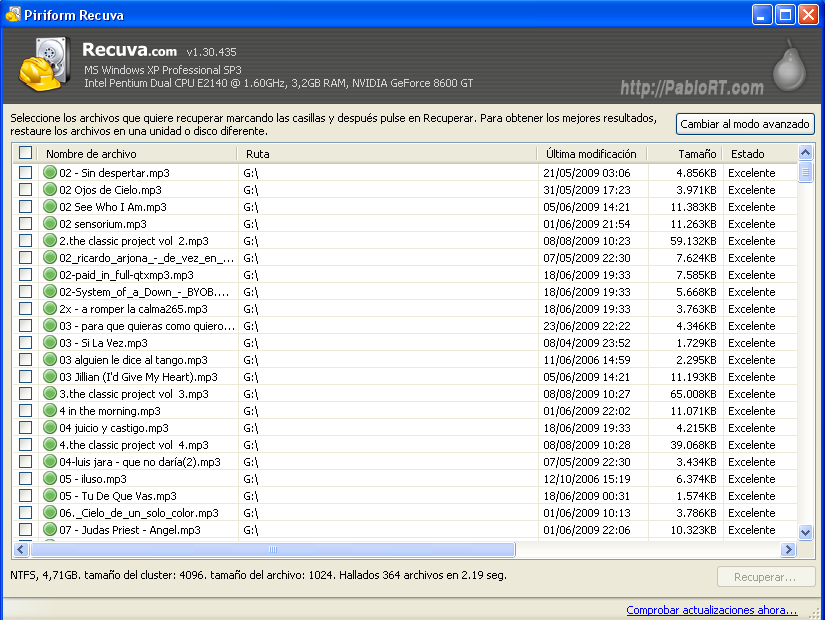825x620 pixels.
Task: Check the box for 03 - Si La Vez.mp3
Action: pos(25,343)
